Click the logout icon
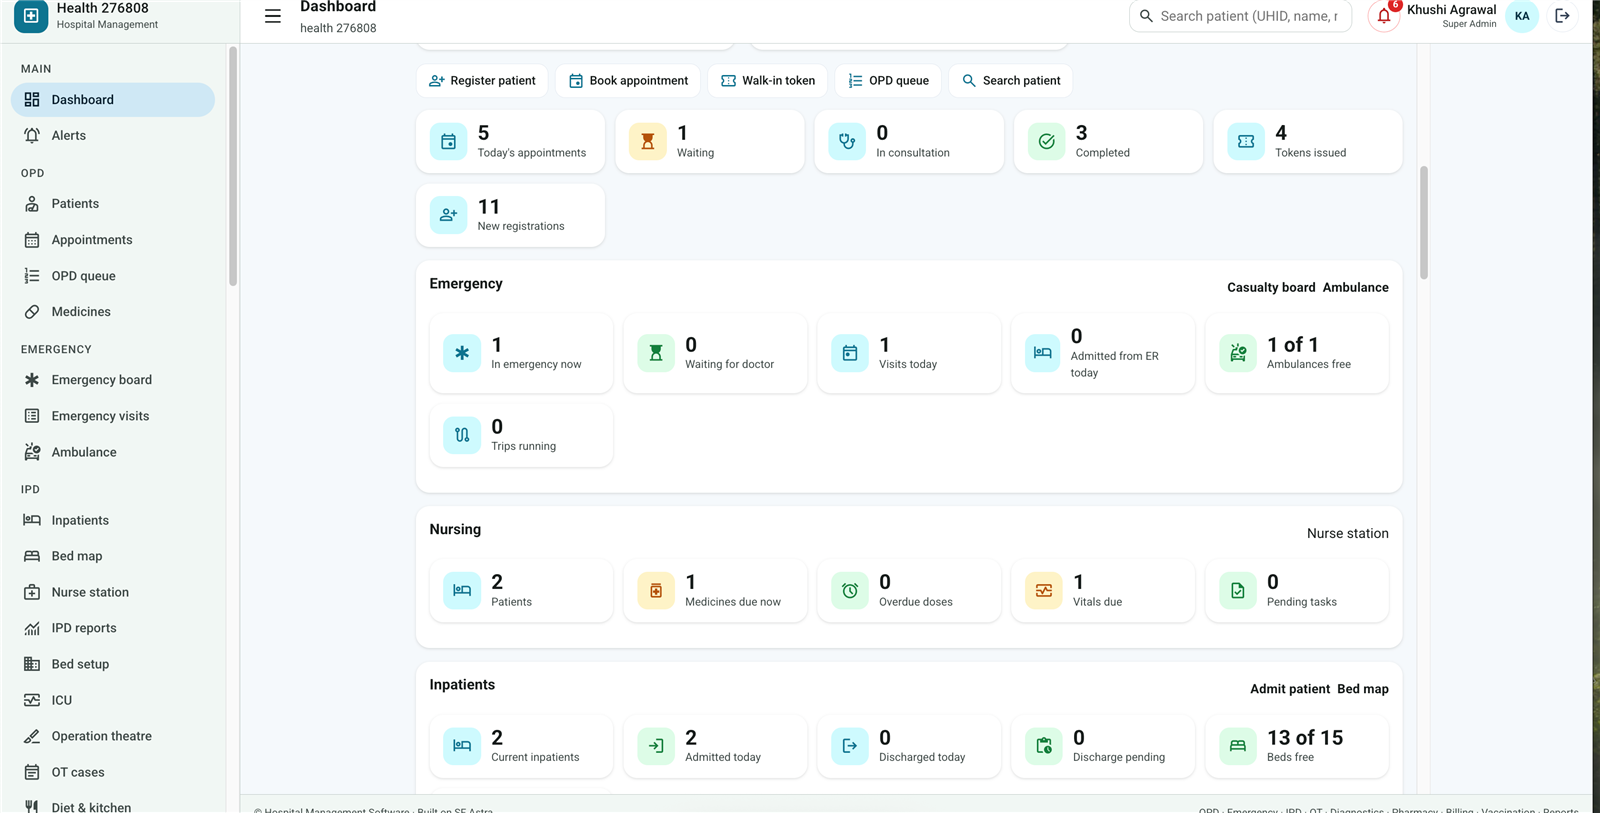Image resolution: width=1600 pixels, height=813 pixels. [1562, 16]
